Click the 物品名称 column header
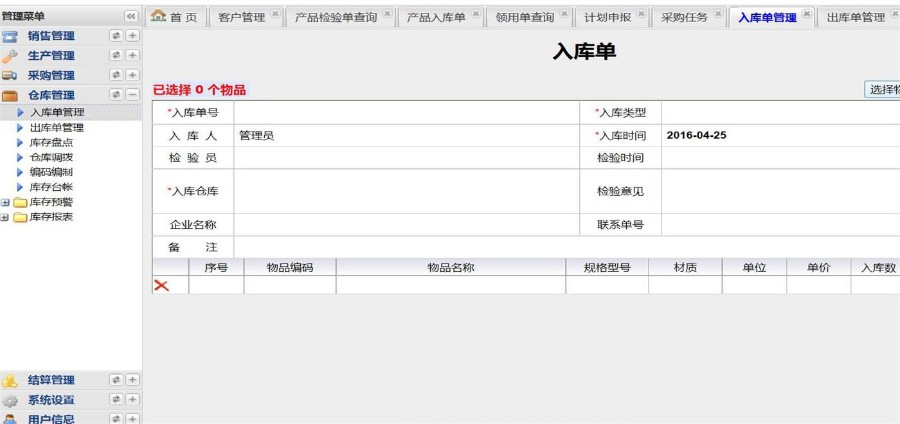 [x=451, y=267]
